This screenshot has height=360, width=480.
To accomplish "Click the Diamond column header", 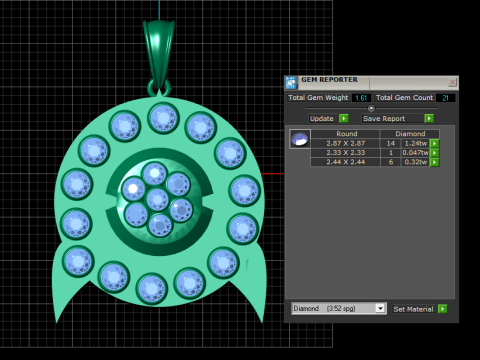I will (x=410, y=134).
